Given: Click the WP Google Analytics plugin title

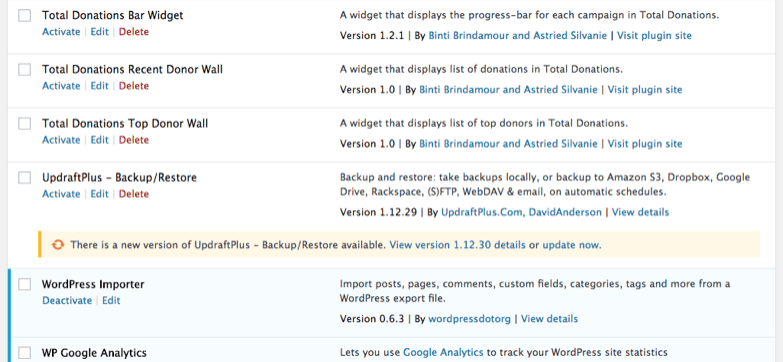Looking at the screenshot, I should (94, 353).
